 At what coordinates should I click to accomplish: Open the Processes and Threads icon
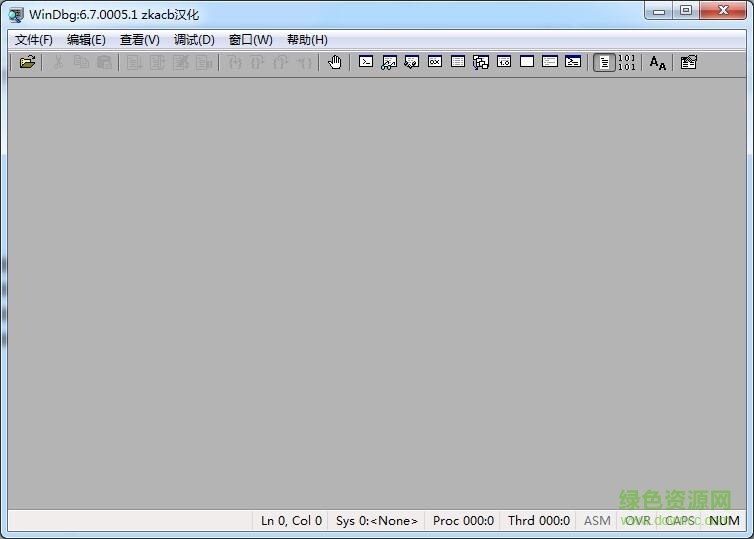[x=550, y=62]
